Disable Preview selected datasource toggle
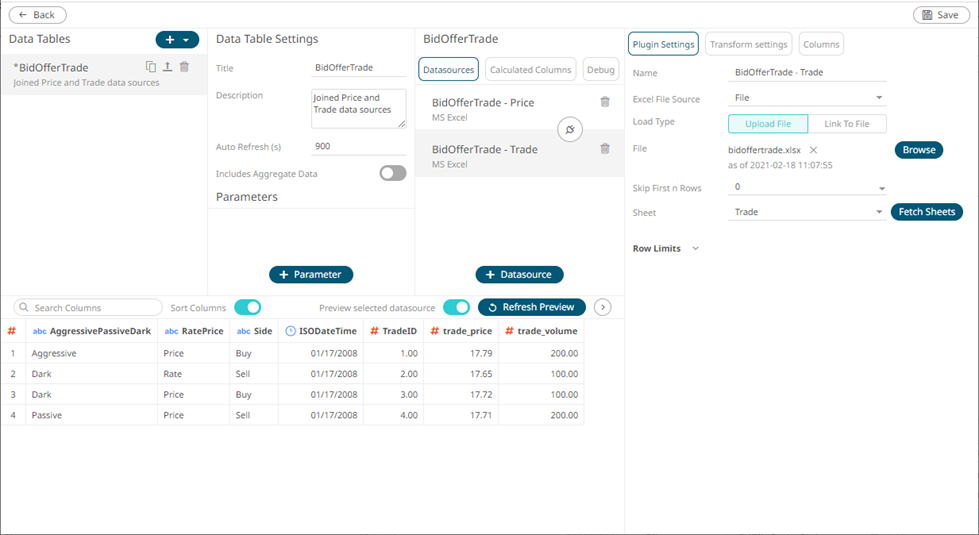The width and height of the screenshot is (979, 535). click(456, 307)
